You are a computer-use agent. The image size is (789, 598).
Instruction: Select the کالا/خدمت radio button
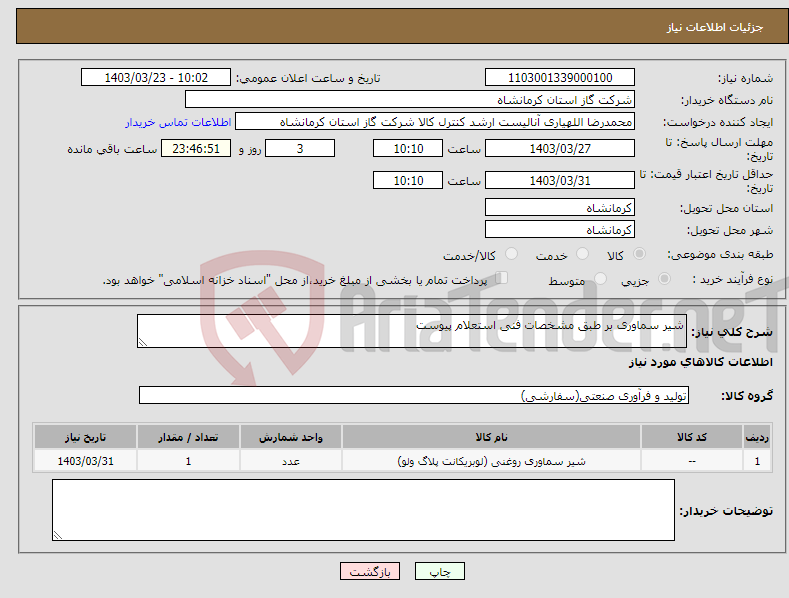coord(511,254)
